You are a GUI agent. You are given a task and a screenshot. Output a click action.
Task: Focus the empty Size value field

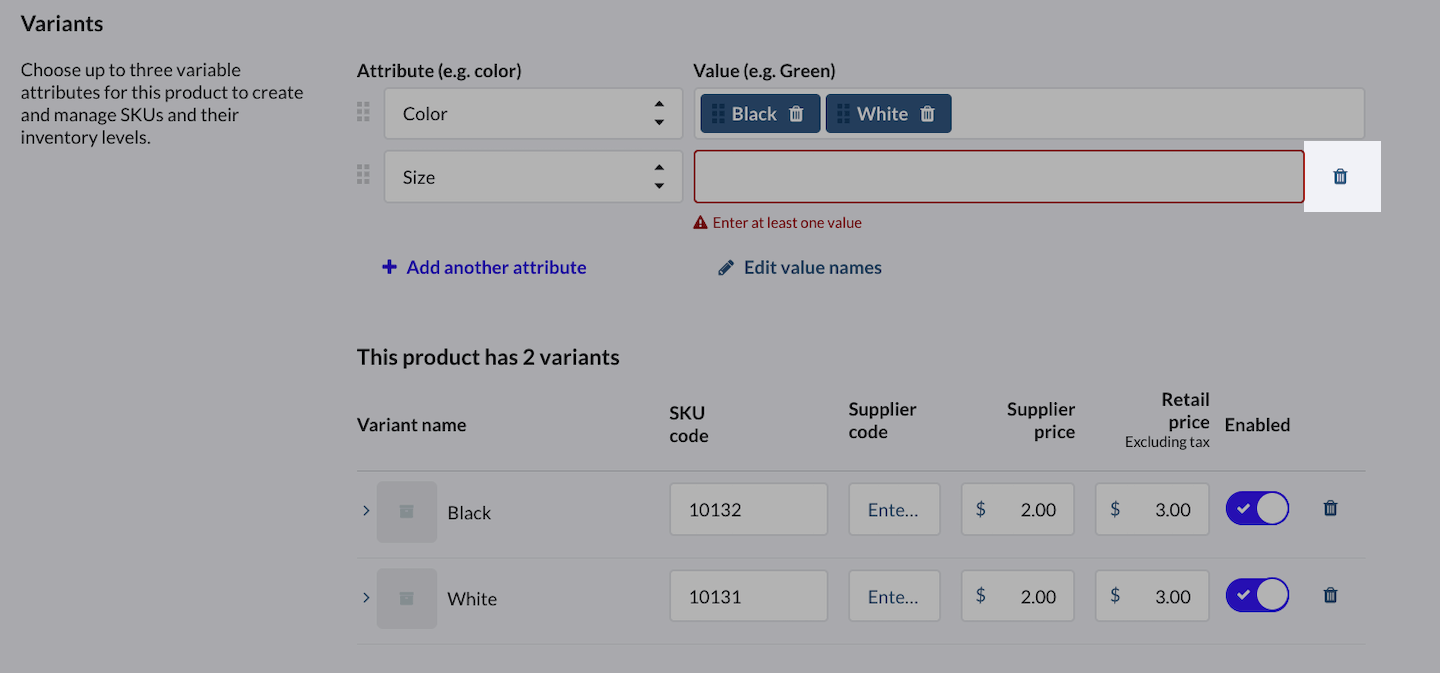[x=998, y=177]
